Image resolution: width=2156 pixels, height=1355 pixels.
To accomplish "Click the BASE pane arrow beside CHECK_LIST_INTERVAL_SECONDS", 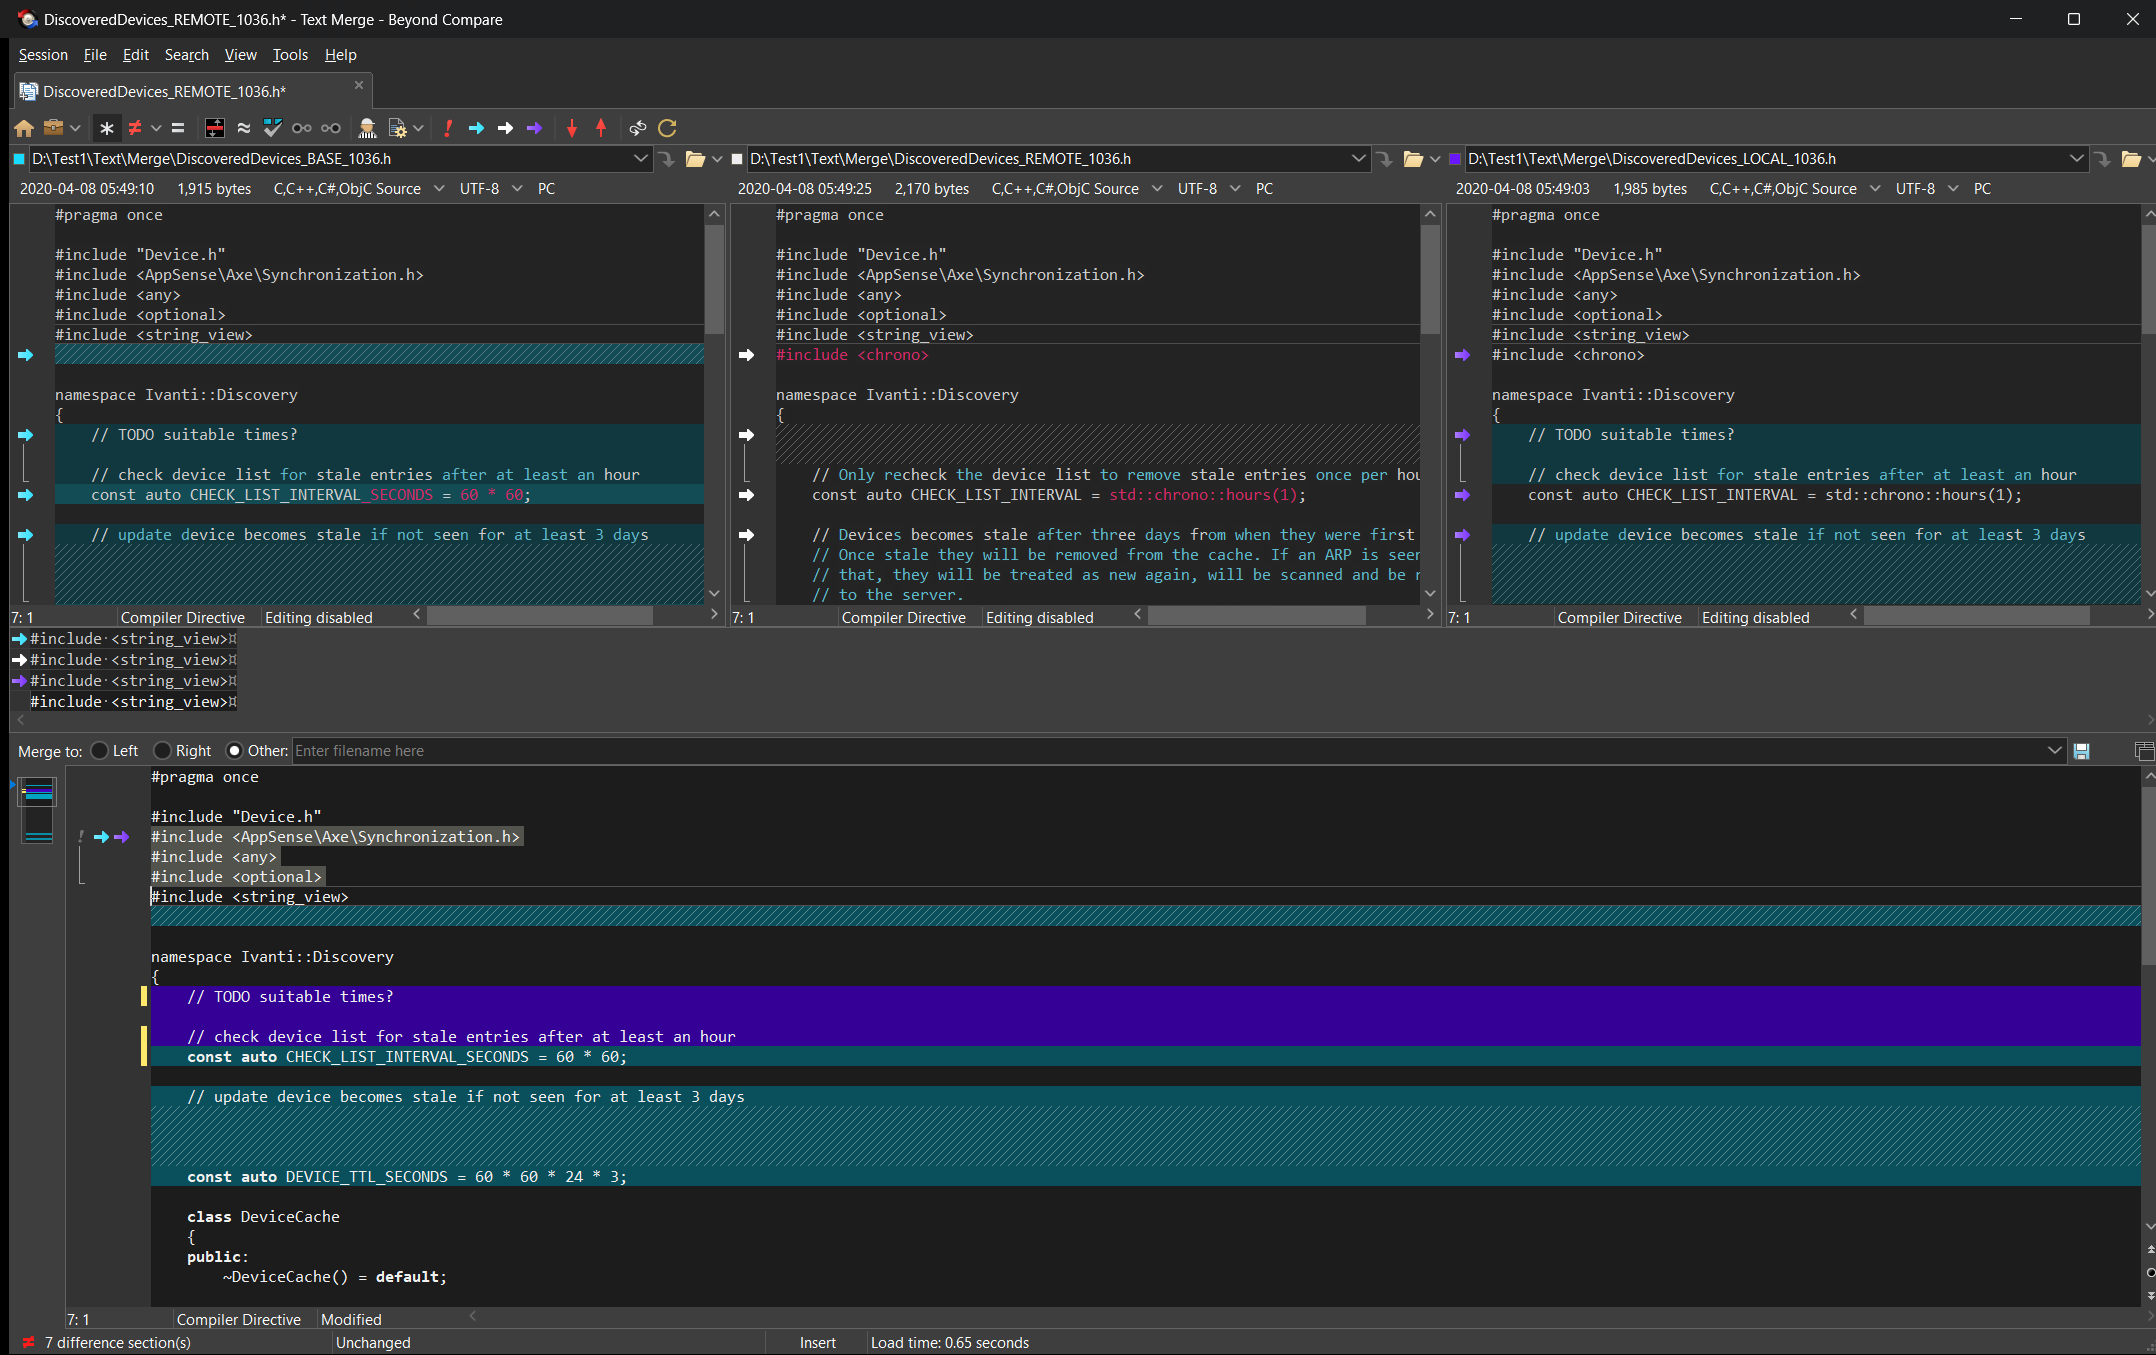I will tap(25, 495).
